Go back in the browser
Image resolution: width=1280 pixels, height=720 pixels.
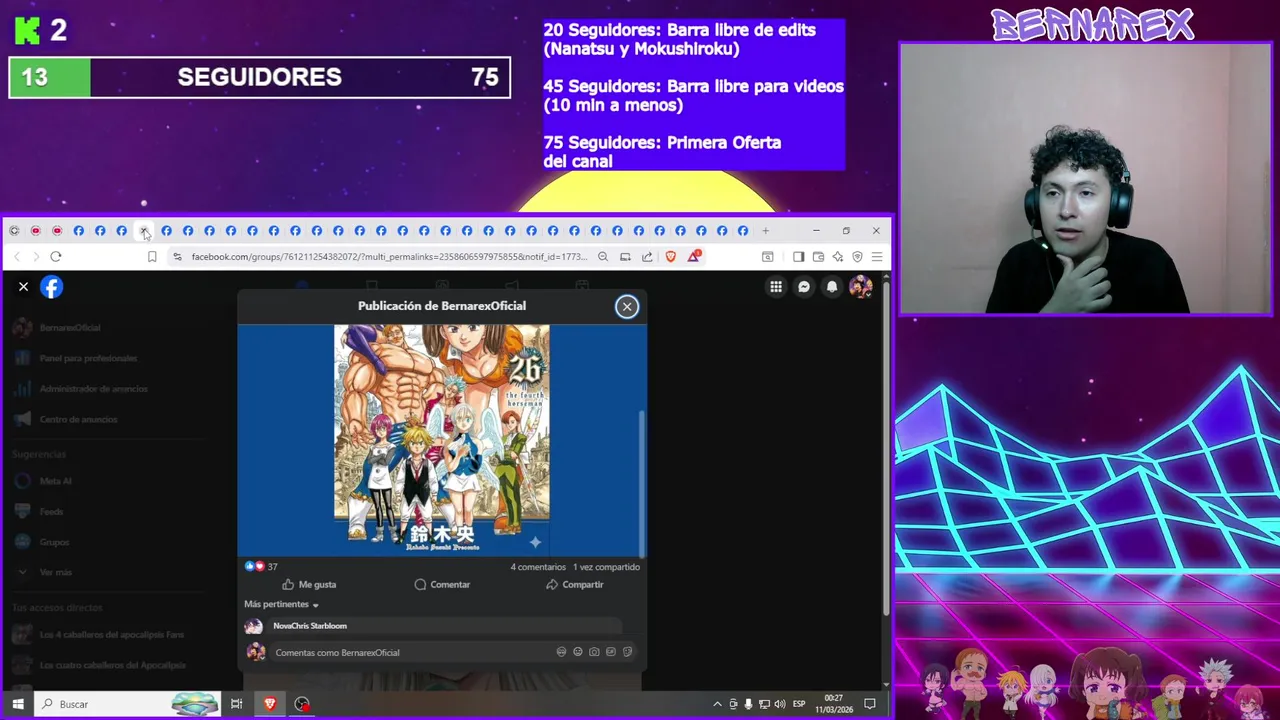coord(17,257)
